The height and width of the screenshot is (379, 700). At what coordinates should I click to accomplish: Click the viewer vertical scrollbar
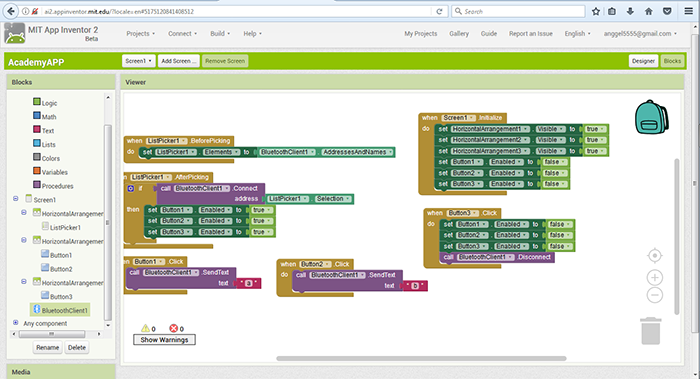(x=677, y=237)
